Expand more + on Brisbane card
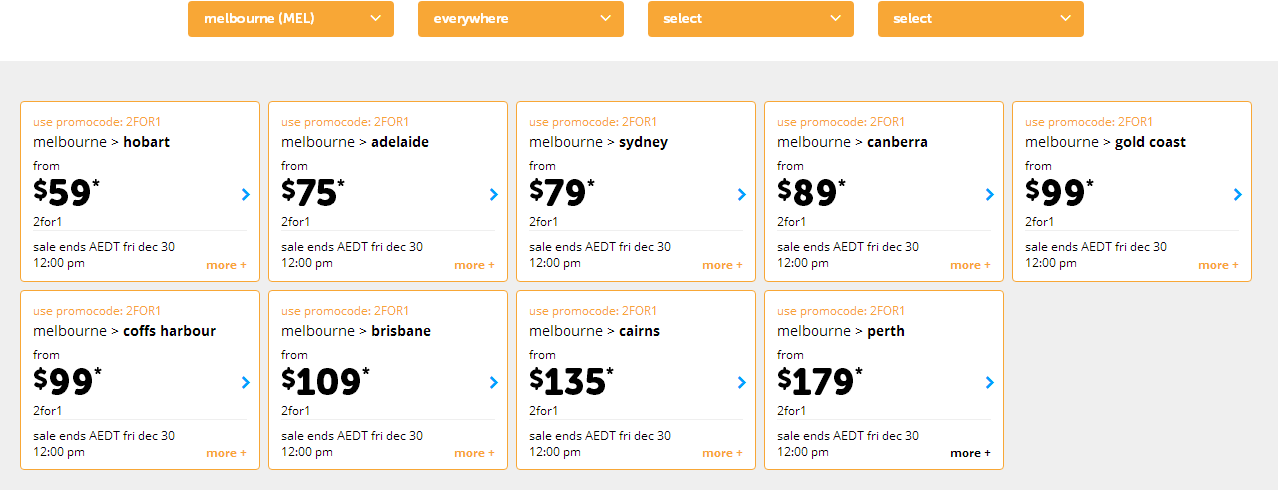Image resolution: width=1278 pixels, height=490 pixels. pyautogui.click(x=474, y=453)
